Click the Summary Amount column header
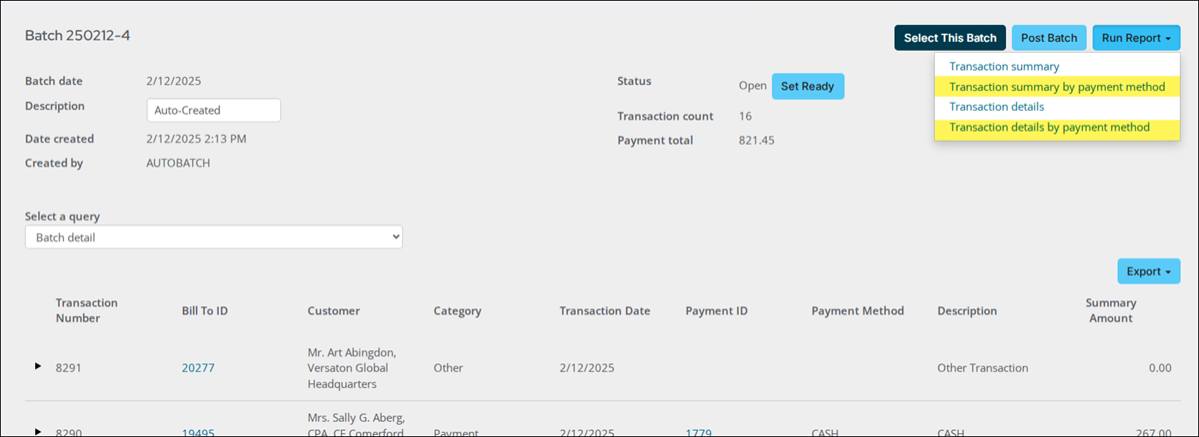Image resolution: width=1199 pixels, height=437 pixels. [x=1110, y=310]
